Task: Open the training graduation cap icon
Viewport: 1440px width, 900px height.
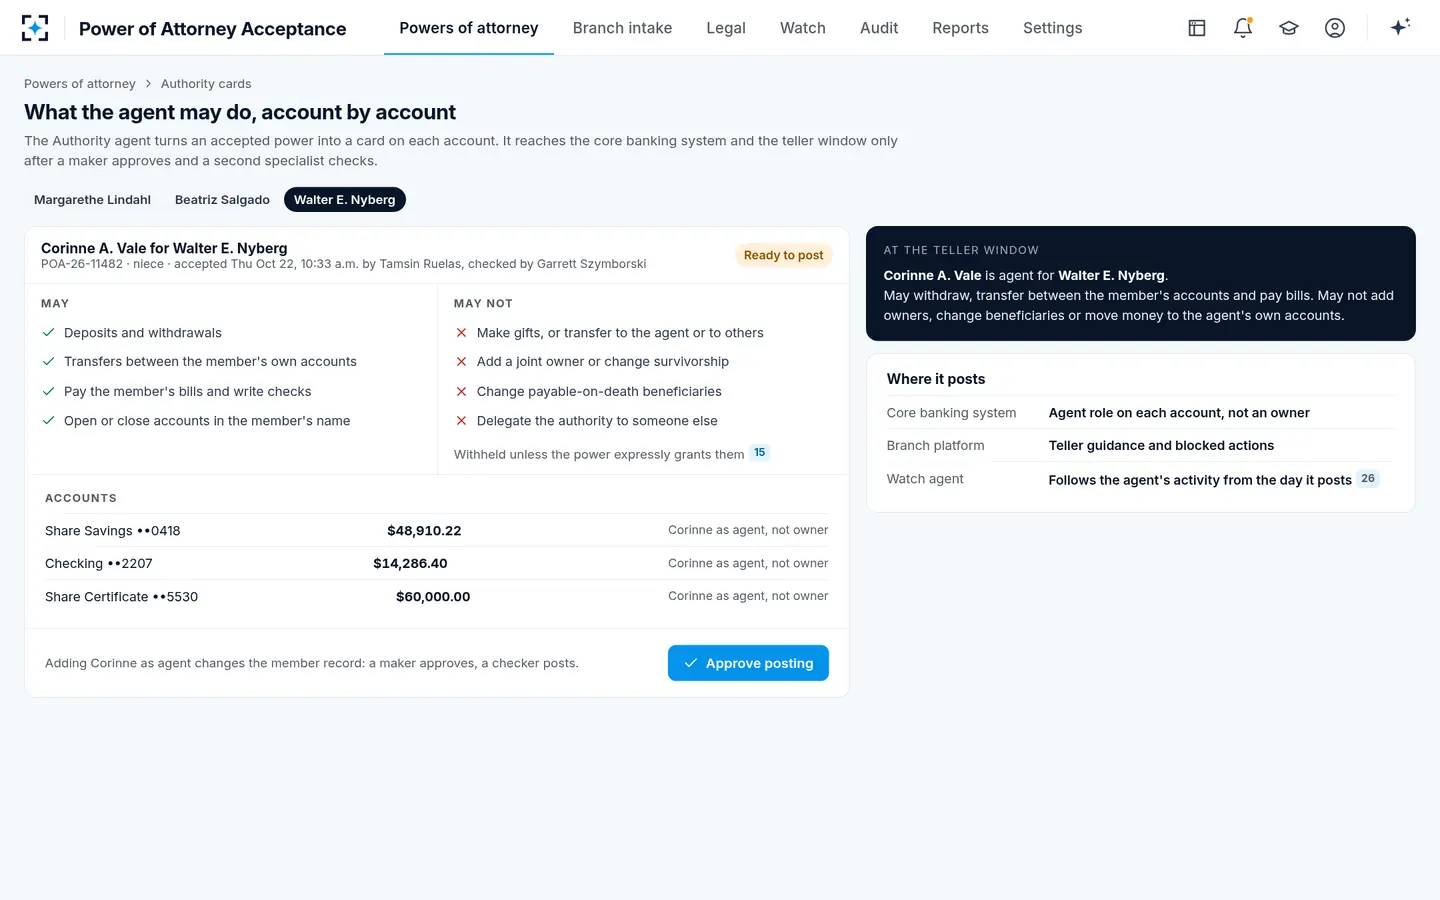Action: click(1289, 28)
